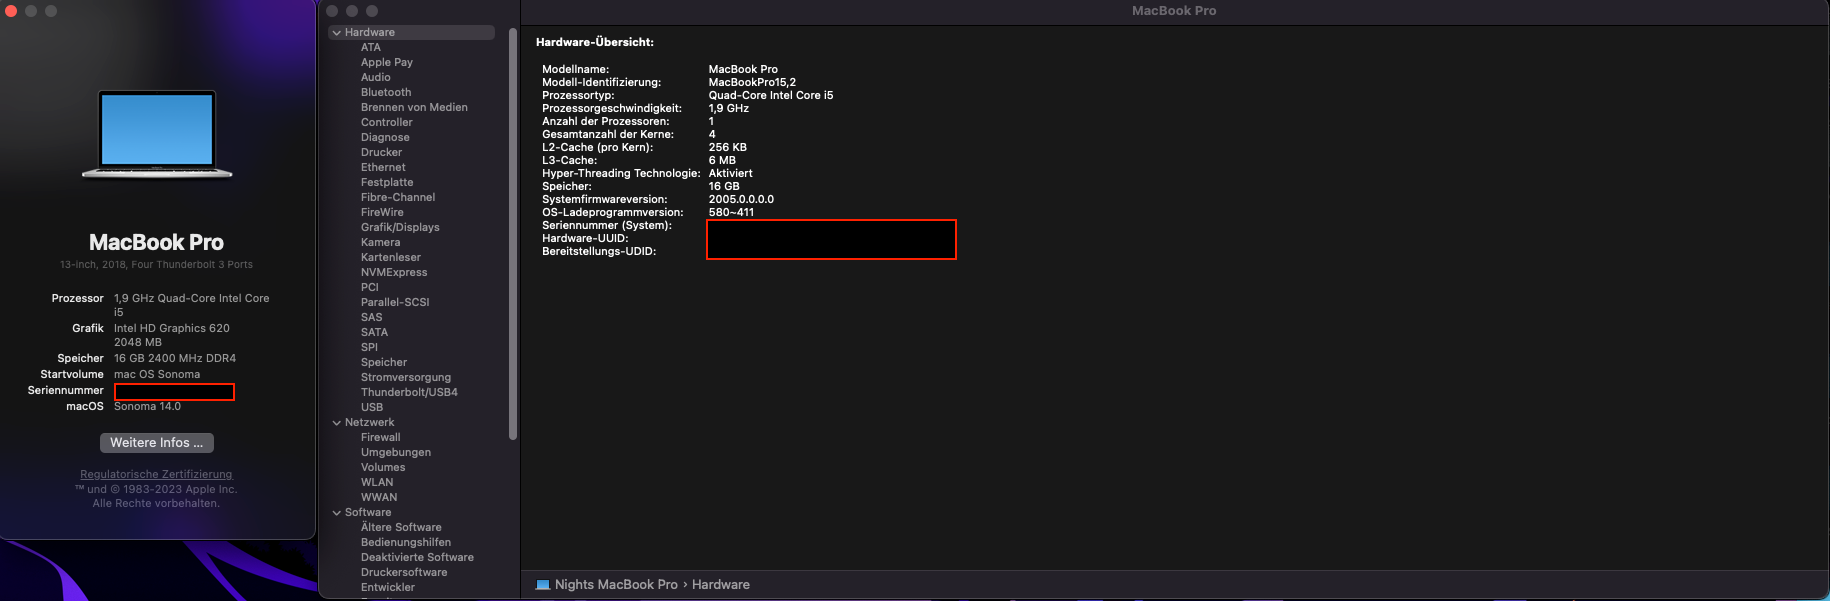Click the MacBook Pro laptop image
Viewport: 1830px width, 601px height.
click(x=157, y=133)
